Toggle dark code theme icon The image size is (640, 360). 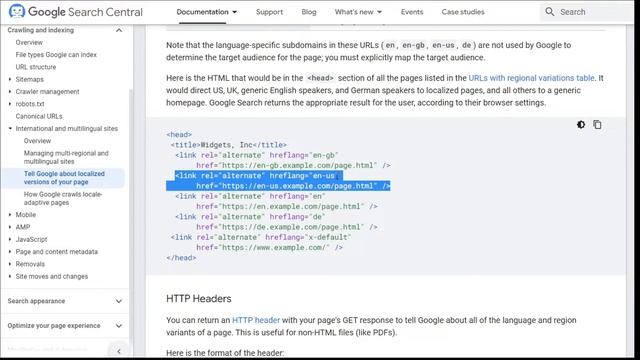coord(581,124)
